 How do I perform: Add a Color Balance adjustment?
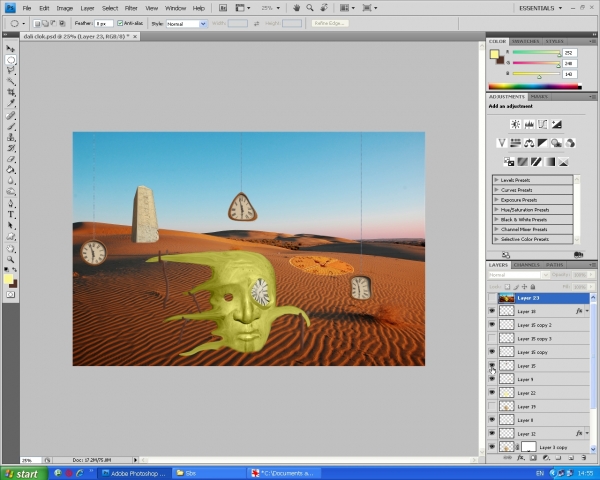pos(529,143)
